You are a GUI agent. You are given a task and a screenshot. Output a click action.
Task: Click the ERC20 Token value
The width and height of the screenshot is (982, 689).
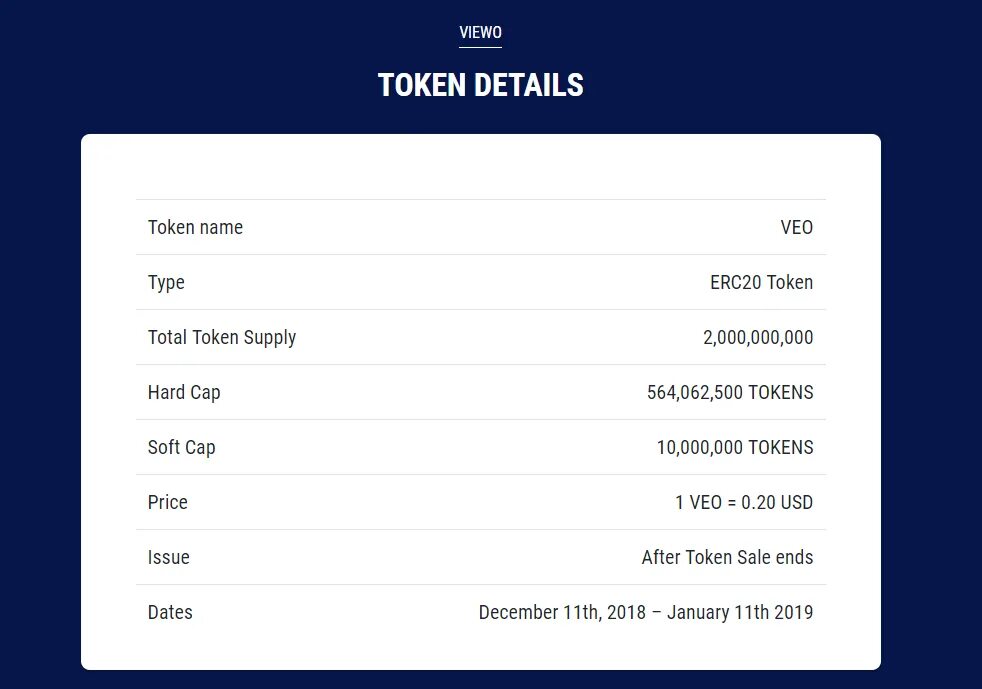762,282
